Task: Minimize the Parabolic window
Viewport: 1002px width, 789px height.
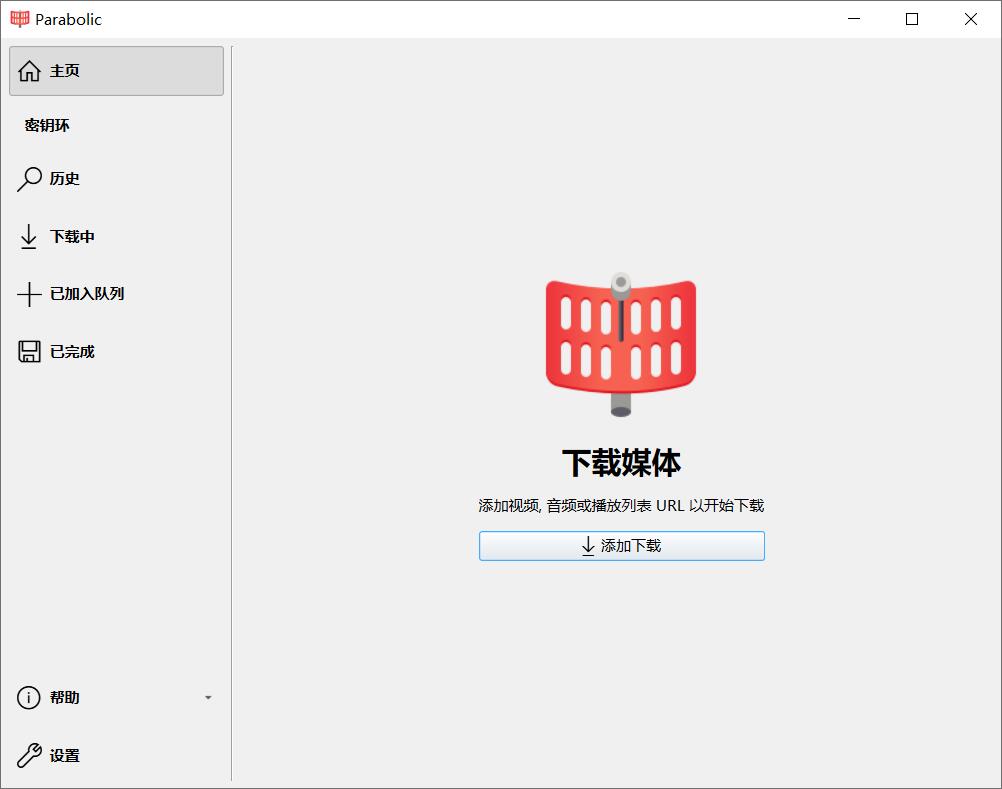Action: (x=854, y=19)
